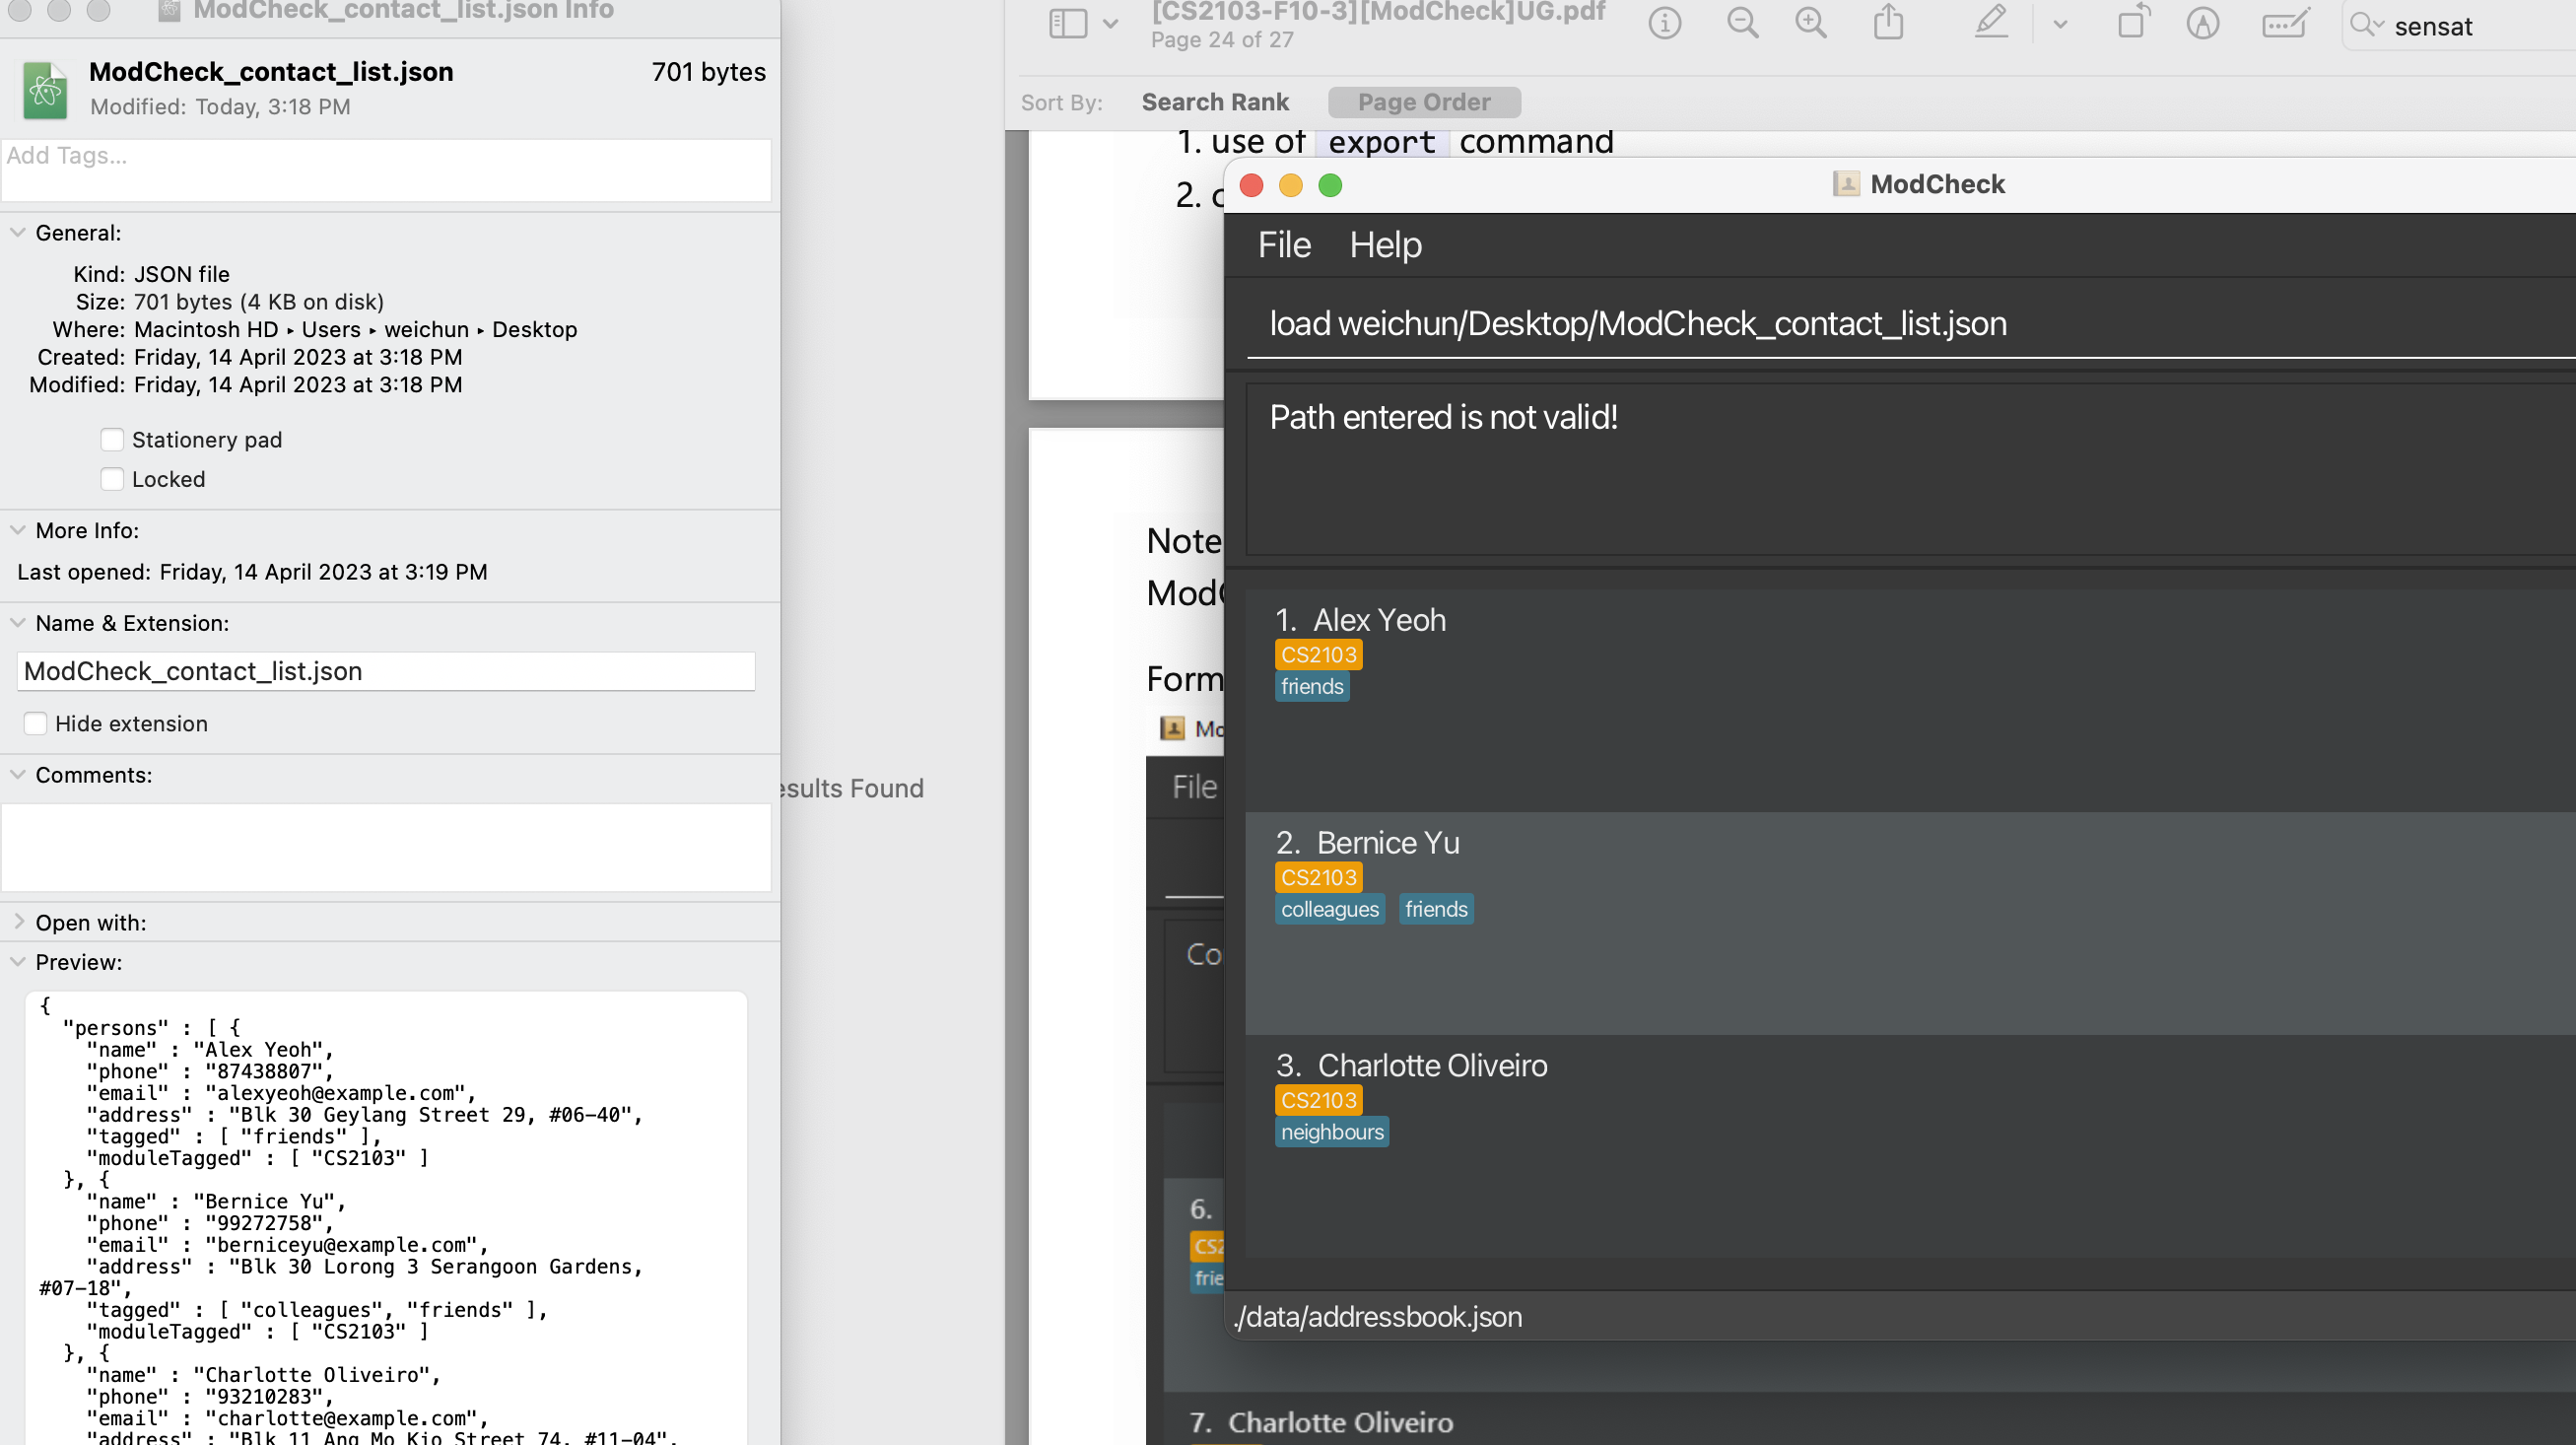
Task: Toggle the Stationery pad checkbox
Action: pyautogui.click(x=112, y=440)
